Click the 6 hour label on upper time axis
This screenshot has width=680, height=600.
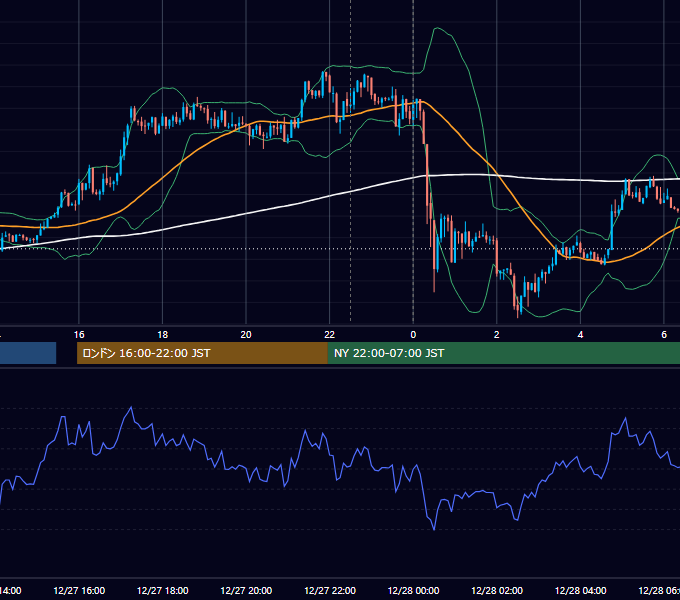pyautogui.click(x=664, y=335)
